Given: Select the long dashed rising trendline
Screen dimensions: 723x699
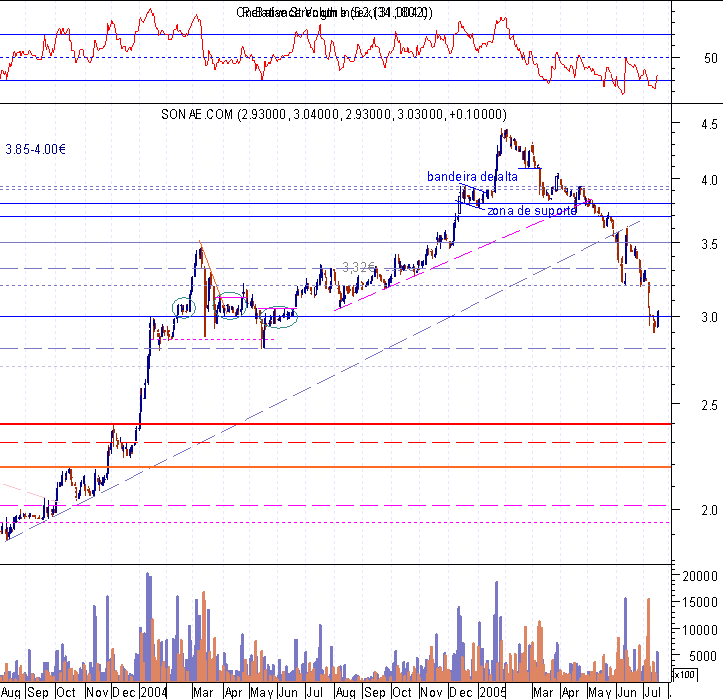Looking at the screenshot, I should (x=323, y=381).
